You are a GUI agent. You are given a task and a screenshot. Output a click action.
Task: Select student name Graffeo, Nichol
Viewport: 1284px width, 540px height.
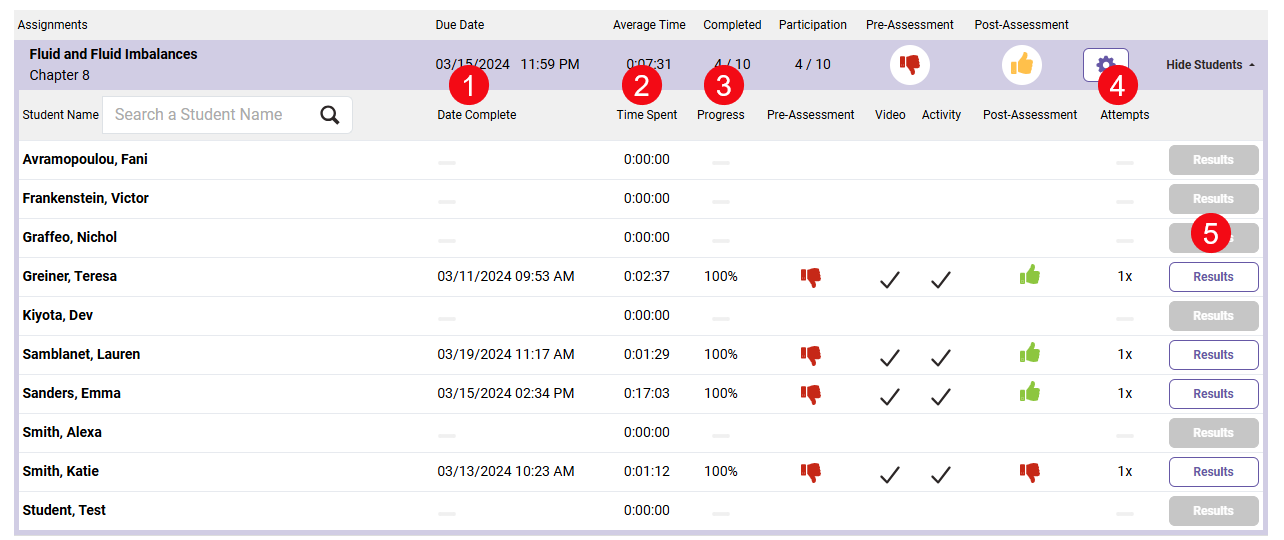(70, 238)
